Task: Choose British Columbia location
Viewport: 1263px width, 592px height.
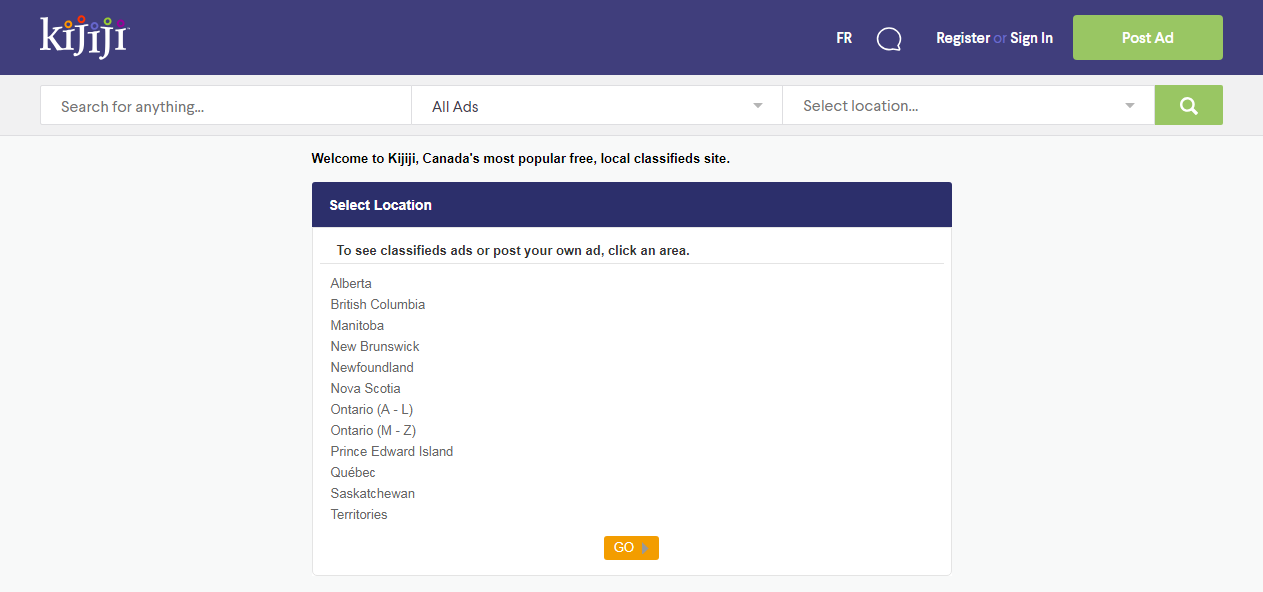Action: (x=378, y=304)
